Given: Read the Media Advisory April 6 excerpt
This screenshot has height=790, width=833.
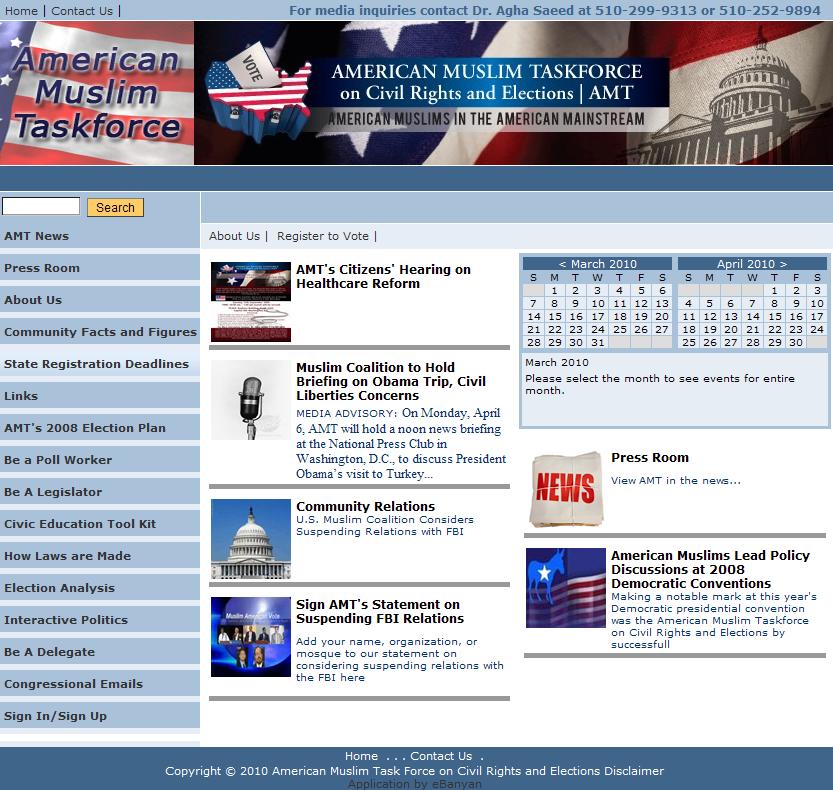Looking at the screenshot, I should click(x=401, y=443).
